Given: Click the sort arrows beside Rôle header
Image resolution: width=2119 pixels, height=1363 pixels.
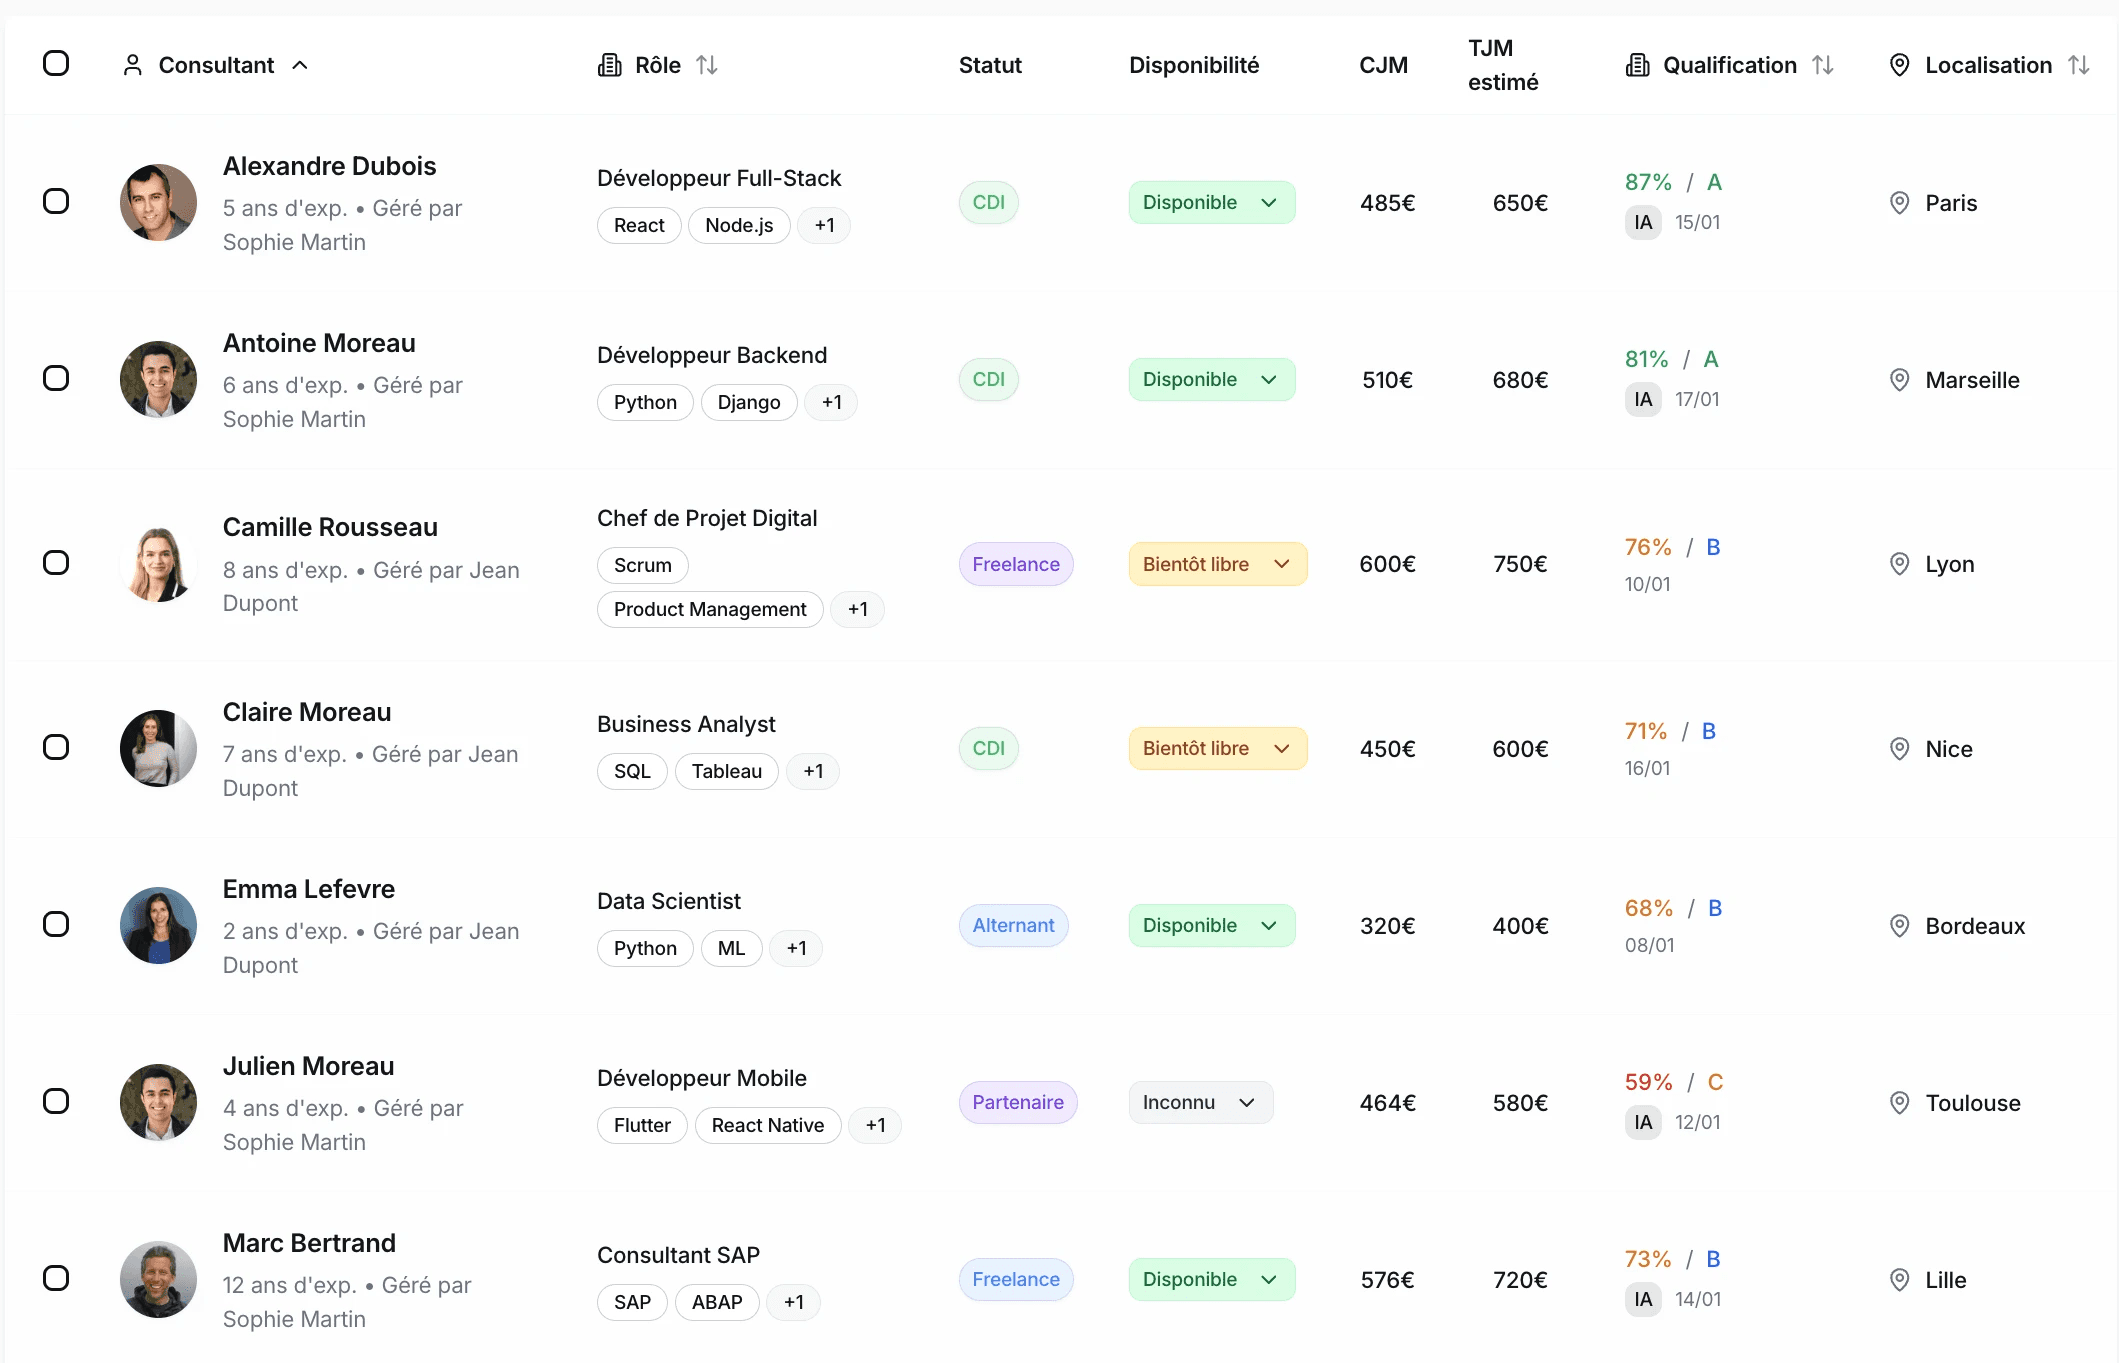Looking at the screenshot, I should point(707,65).
